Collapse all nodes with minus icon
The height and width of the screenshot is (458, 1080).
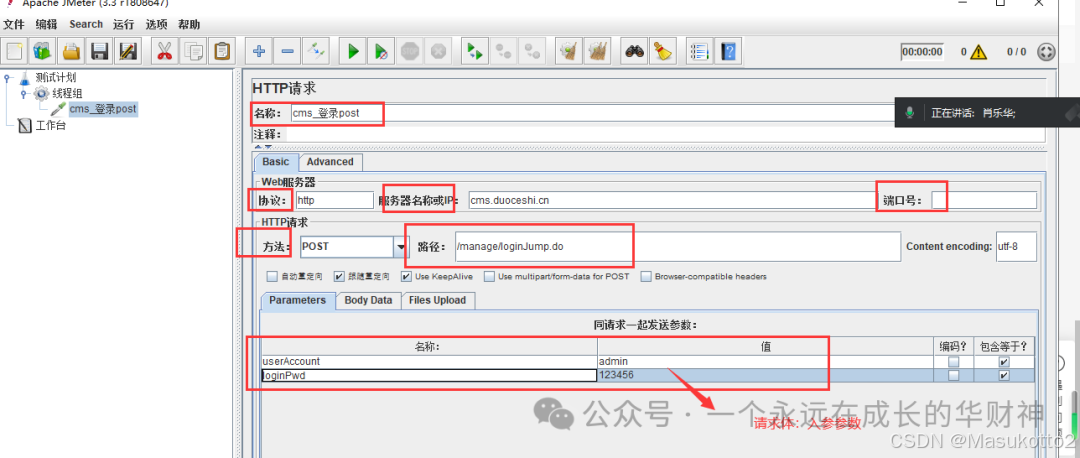point(288,50)
